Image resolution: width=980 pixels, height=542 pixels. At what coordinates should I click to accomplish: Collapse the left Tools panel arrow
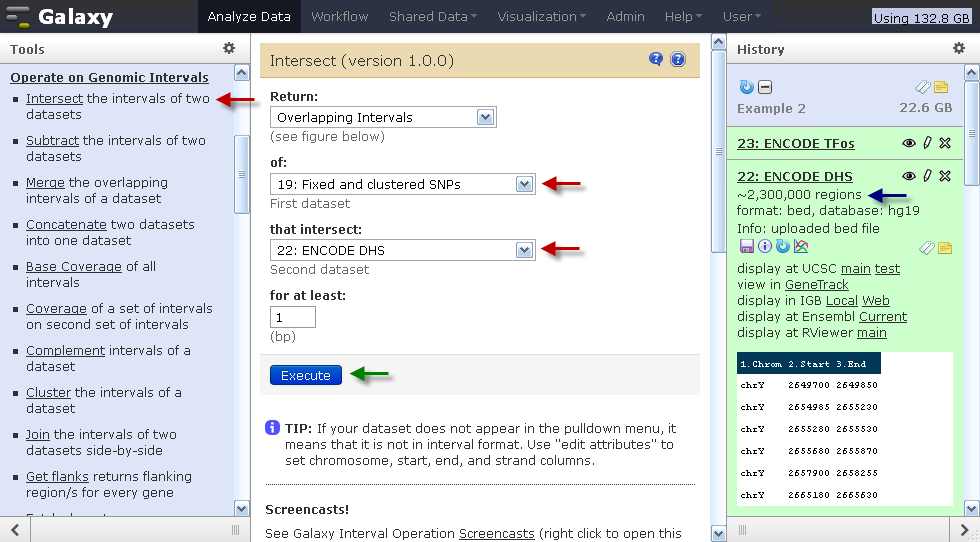[15, 530]
